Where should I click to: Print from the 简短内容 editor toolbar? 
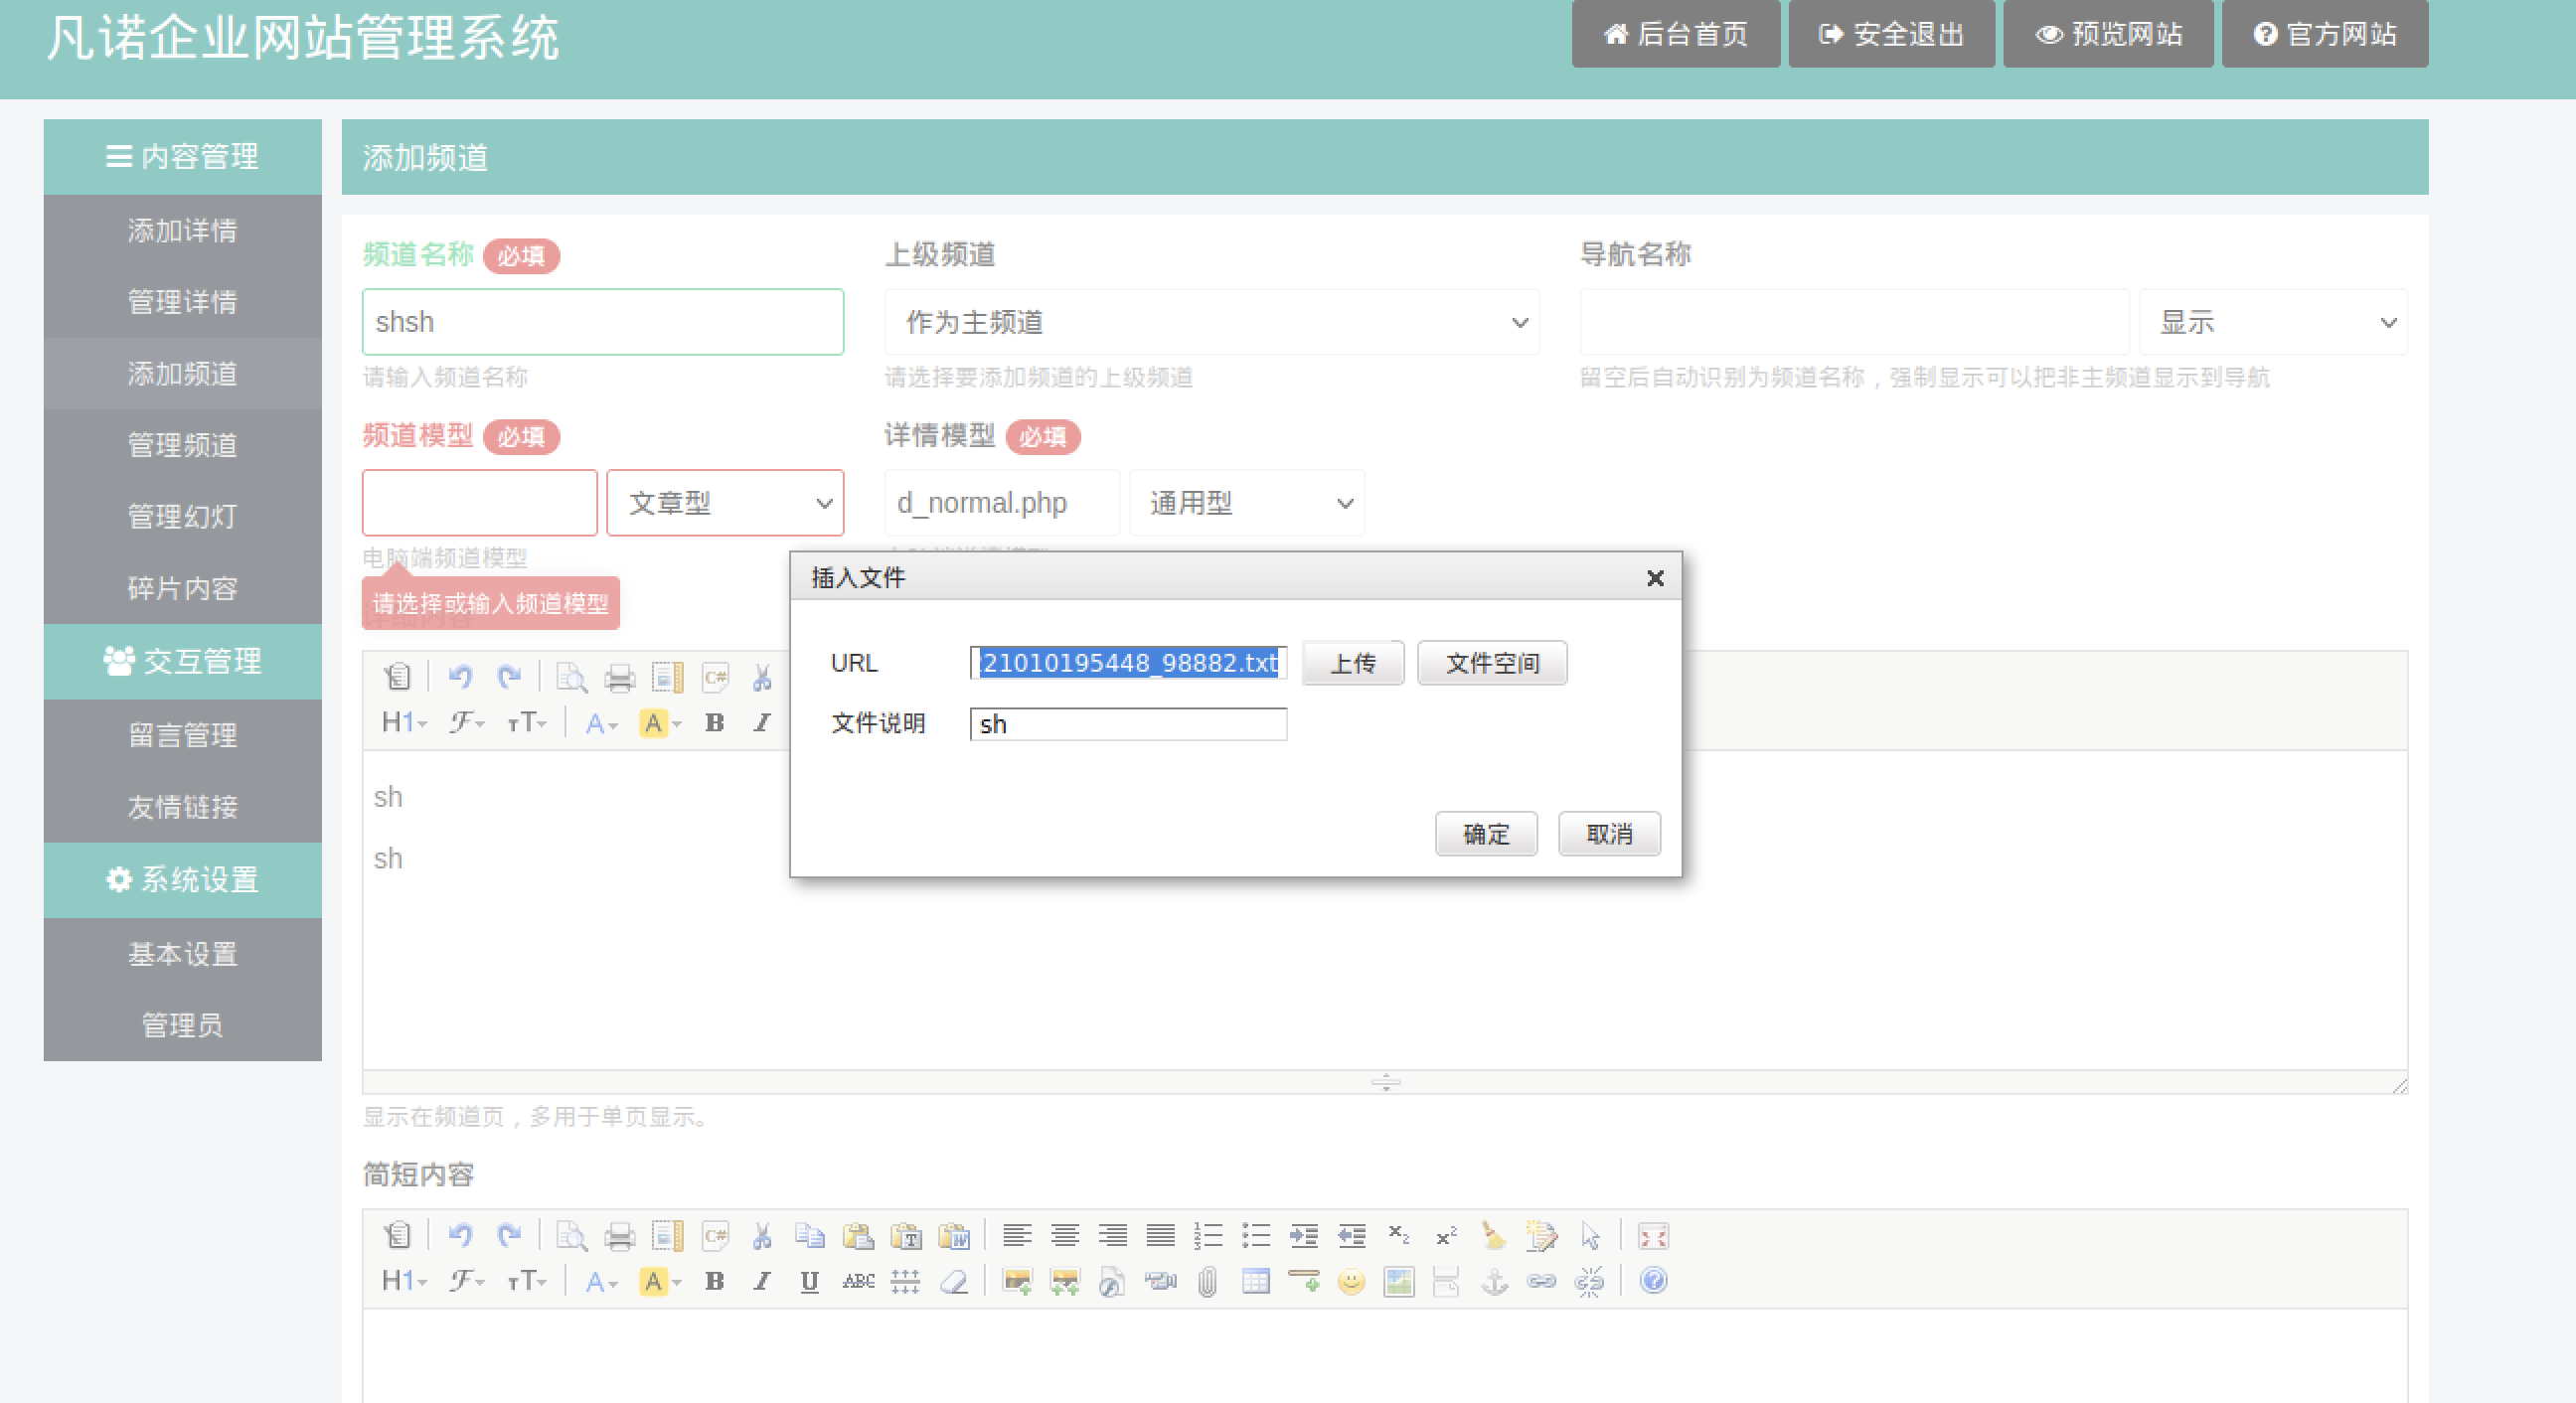pos(620,1236)
